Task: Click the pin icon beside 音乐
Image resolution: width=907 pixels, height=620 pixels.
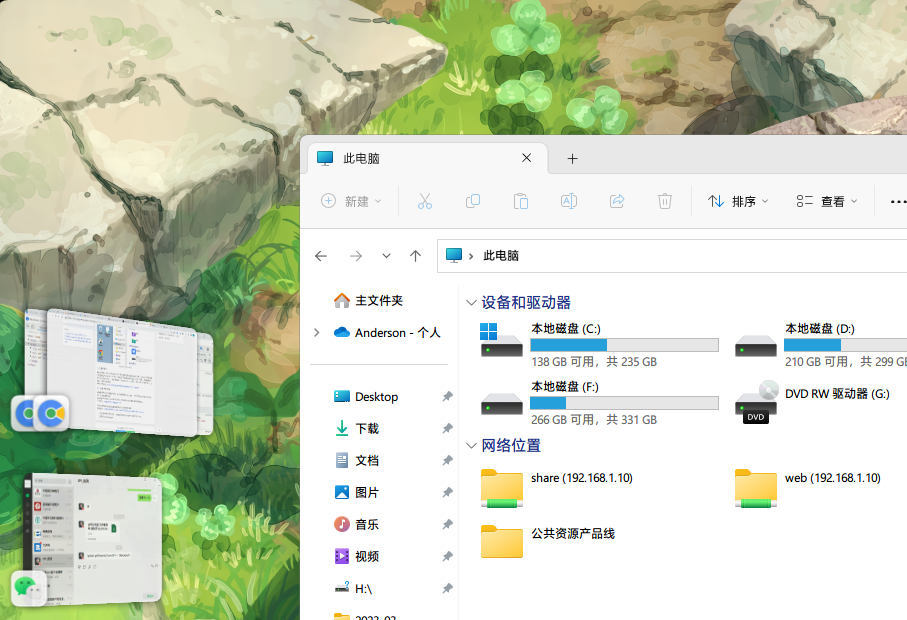Action: 447,524
